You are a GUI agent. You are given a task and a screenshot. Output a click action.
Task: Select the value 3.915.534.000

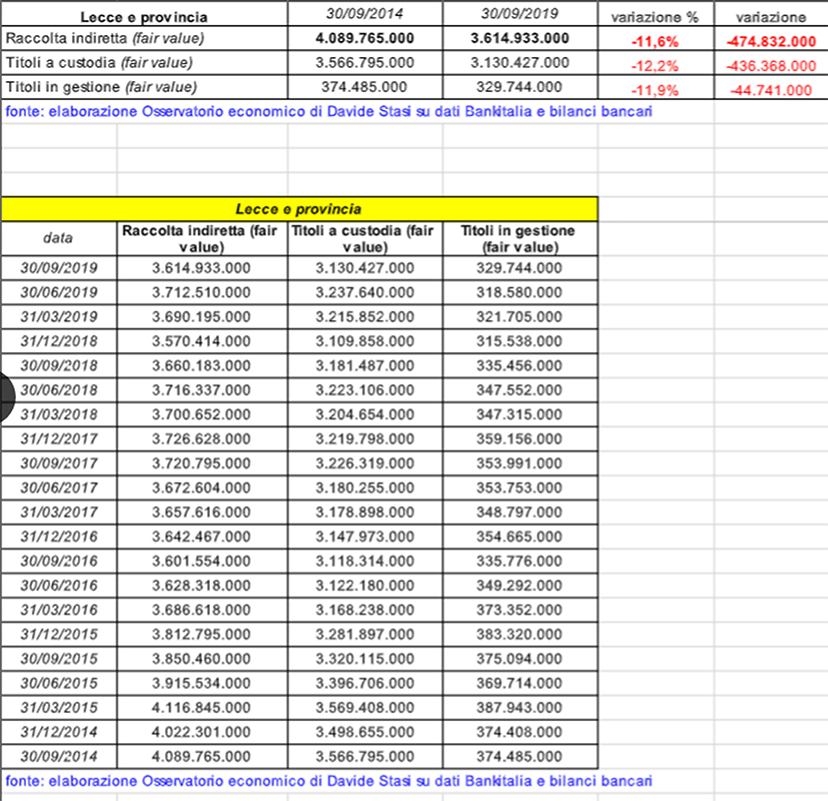201,683
